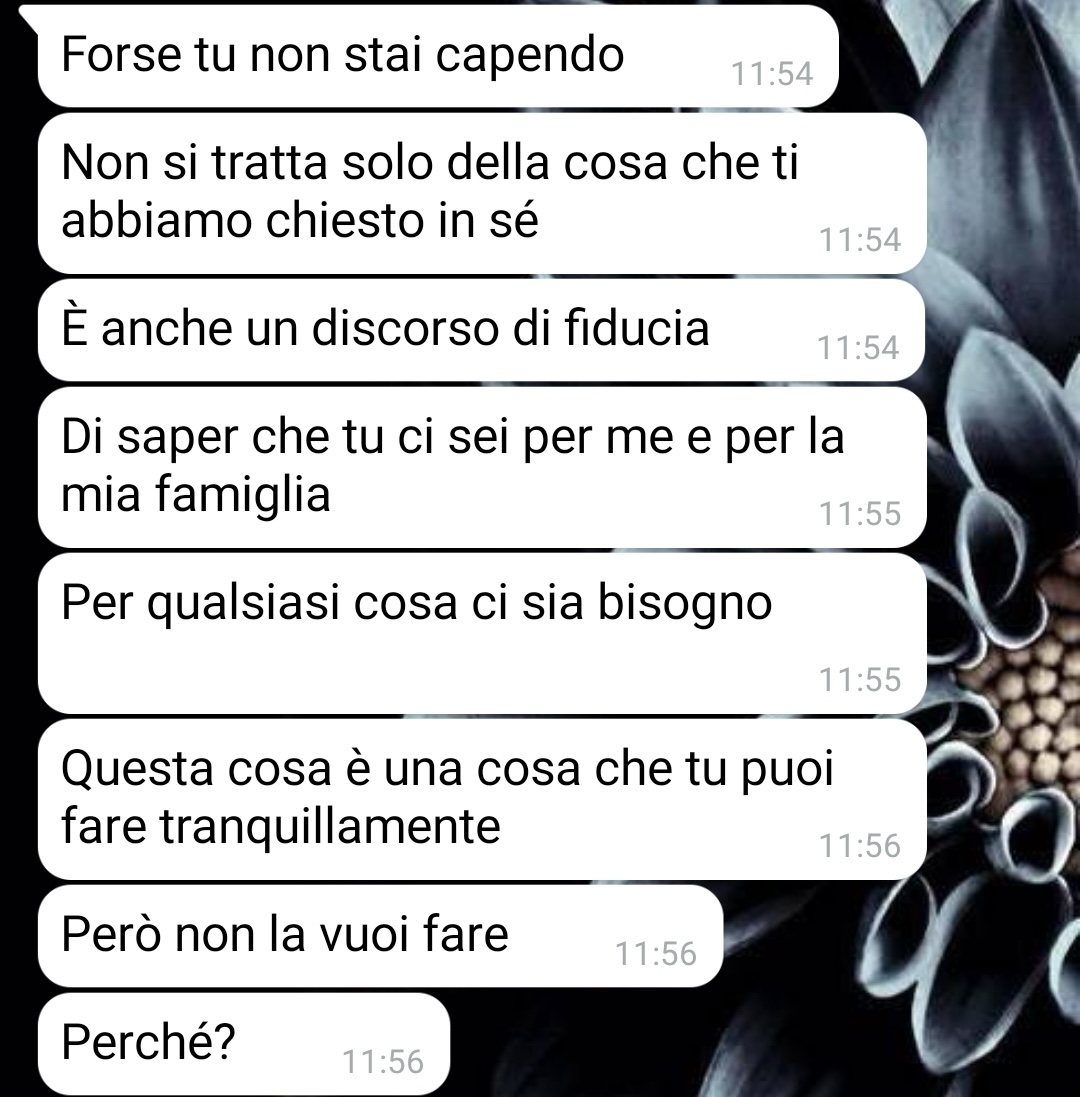Viewport: 1080px width, 1097px height.
Task: Tap the message 'Forse tu non stai capendo'
Action: tap(437, 56)
